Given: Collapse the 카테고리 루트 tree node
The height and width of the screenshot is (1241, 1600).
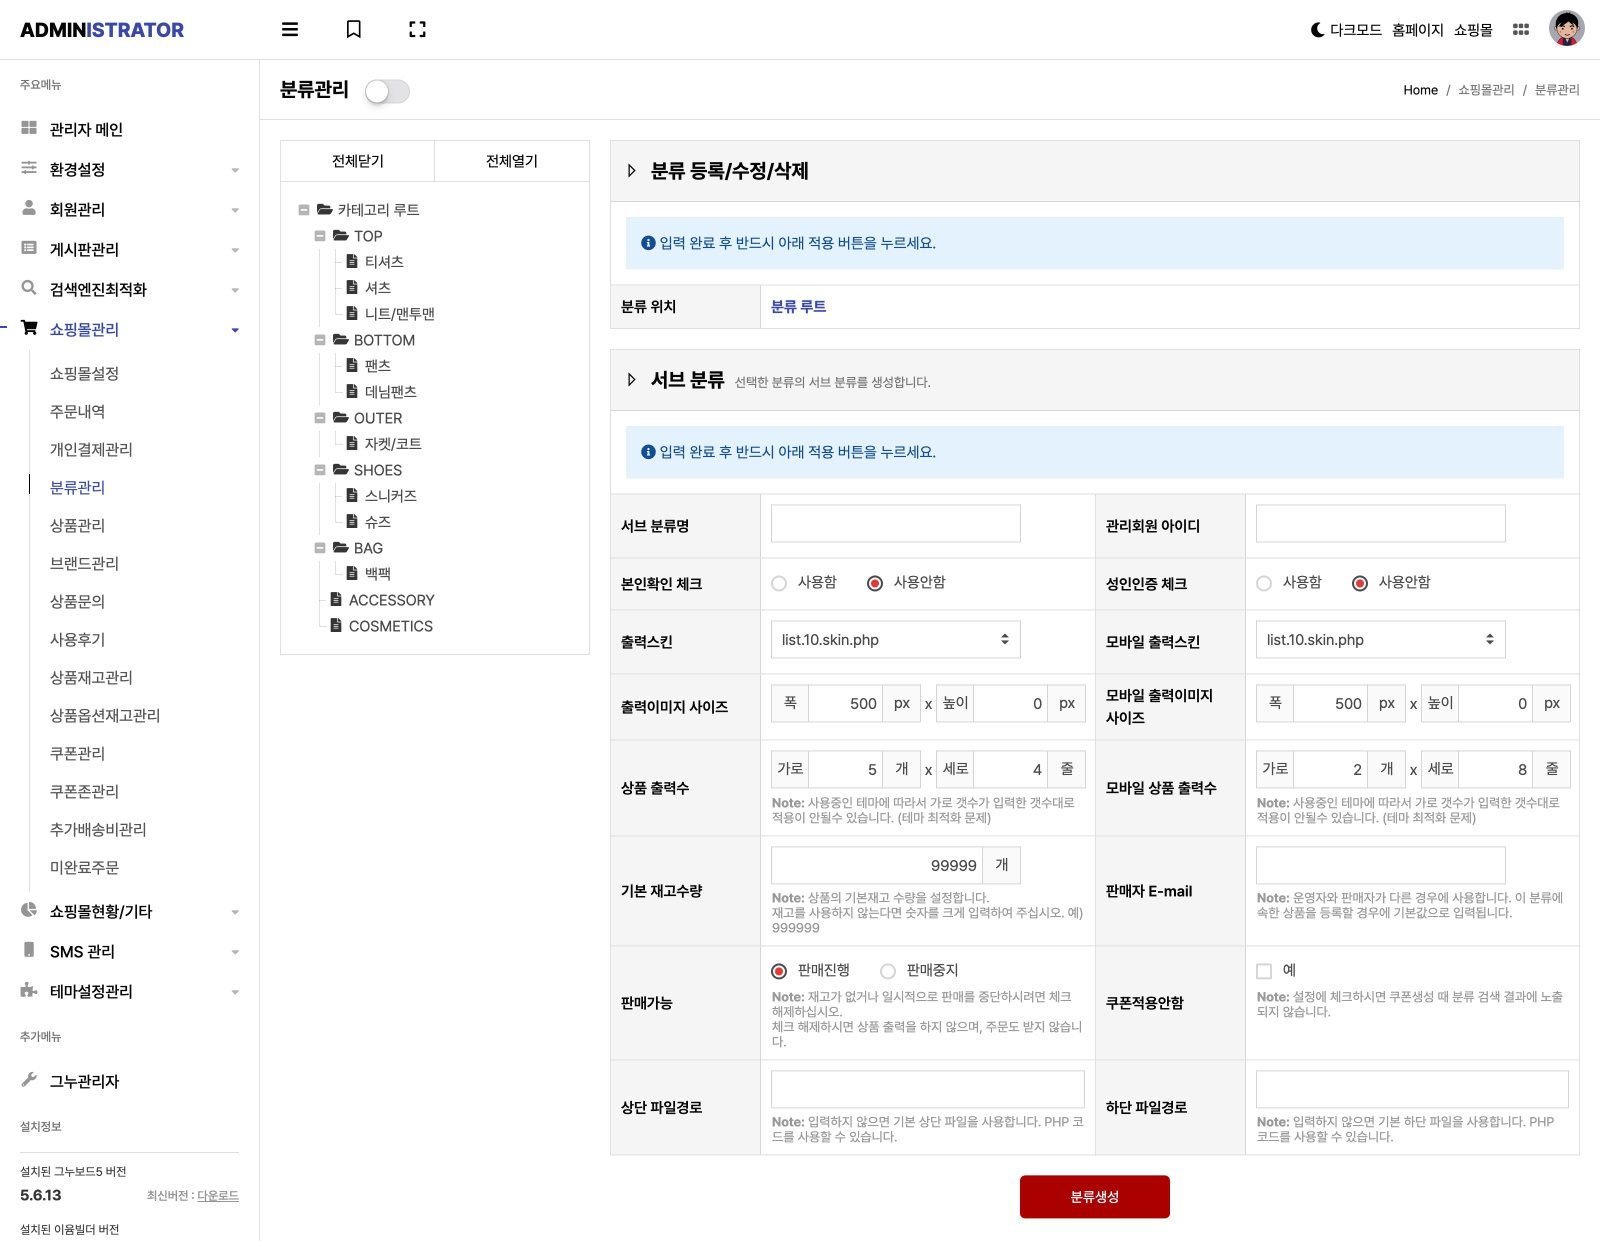Looking at the screenshot, I should [304, 210].
